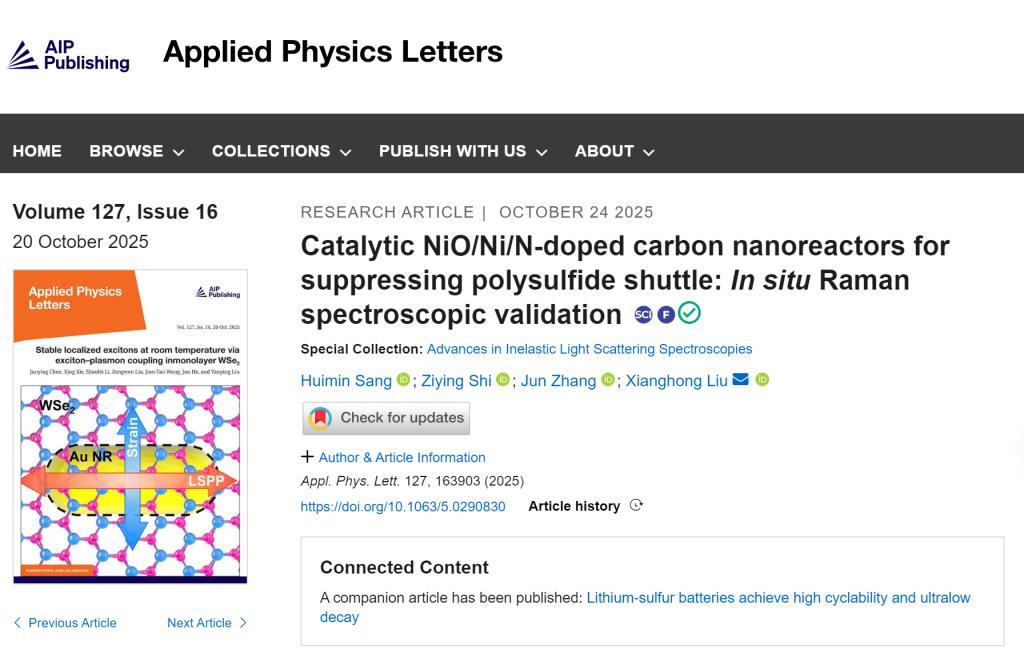Viewport: 1024px width, 653px height.
Task: Click Xianghong Liu's email envelope icon
Action: coord(740,380)
